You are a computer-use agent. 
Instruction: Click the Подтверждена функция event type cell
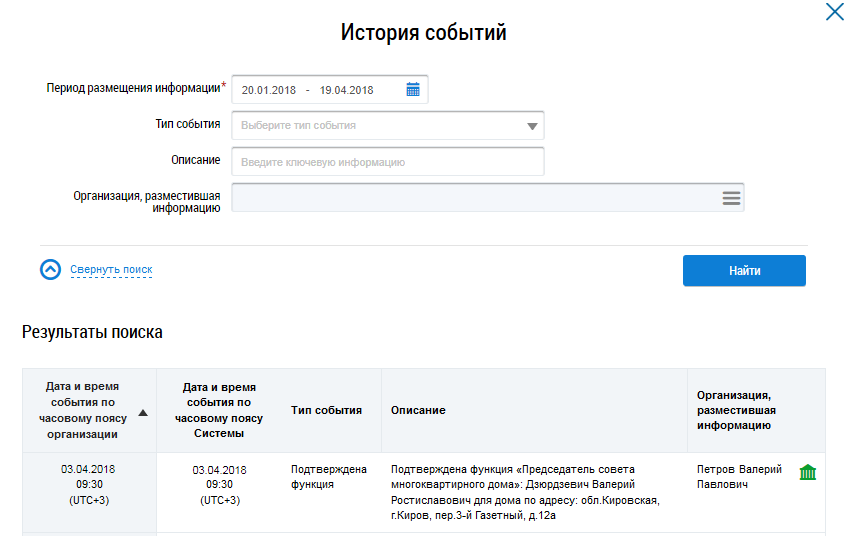(x=328, y=477)
